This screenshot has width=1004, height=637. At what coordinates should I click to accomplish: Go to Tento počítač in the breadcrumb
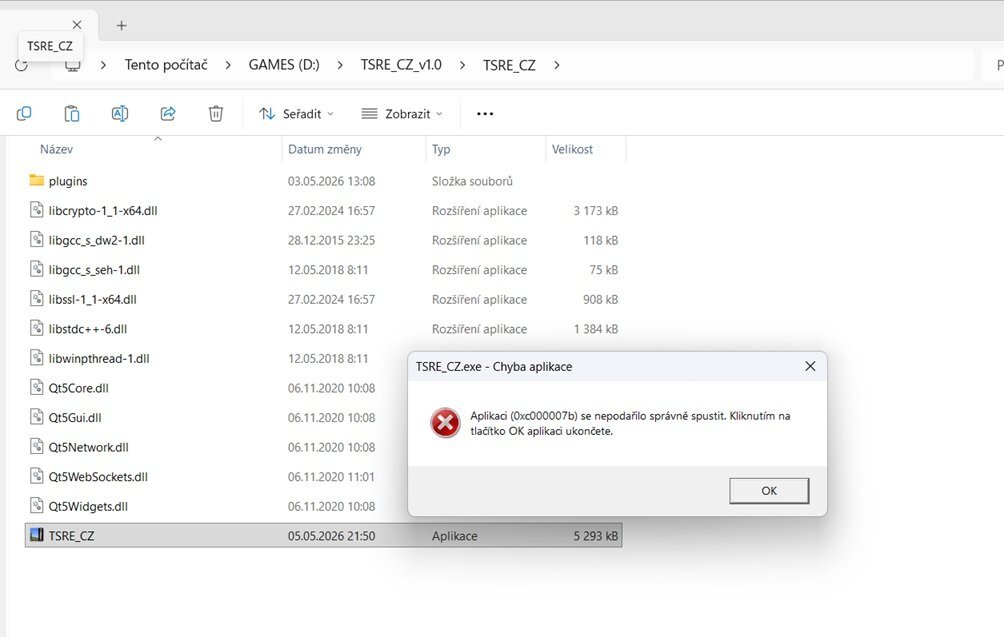(166, 65)
